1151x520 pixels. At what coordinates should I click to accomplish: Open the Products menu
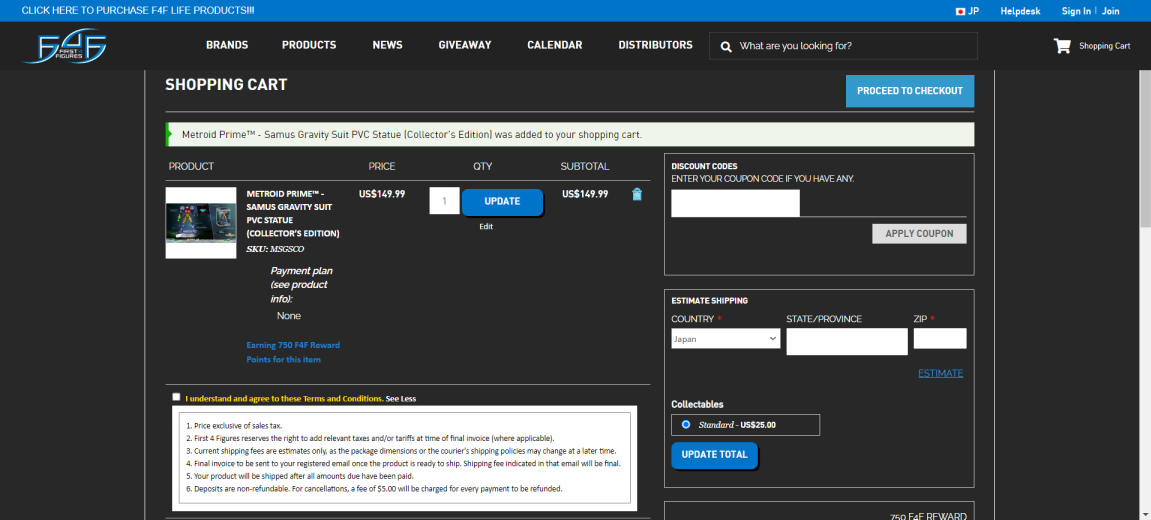[x=309, y=45]
